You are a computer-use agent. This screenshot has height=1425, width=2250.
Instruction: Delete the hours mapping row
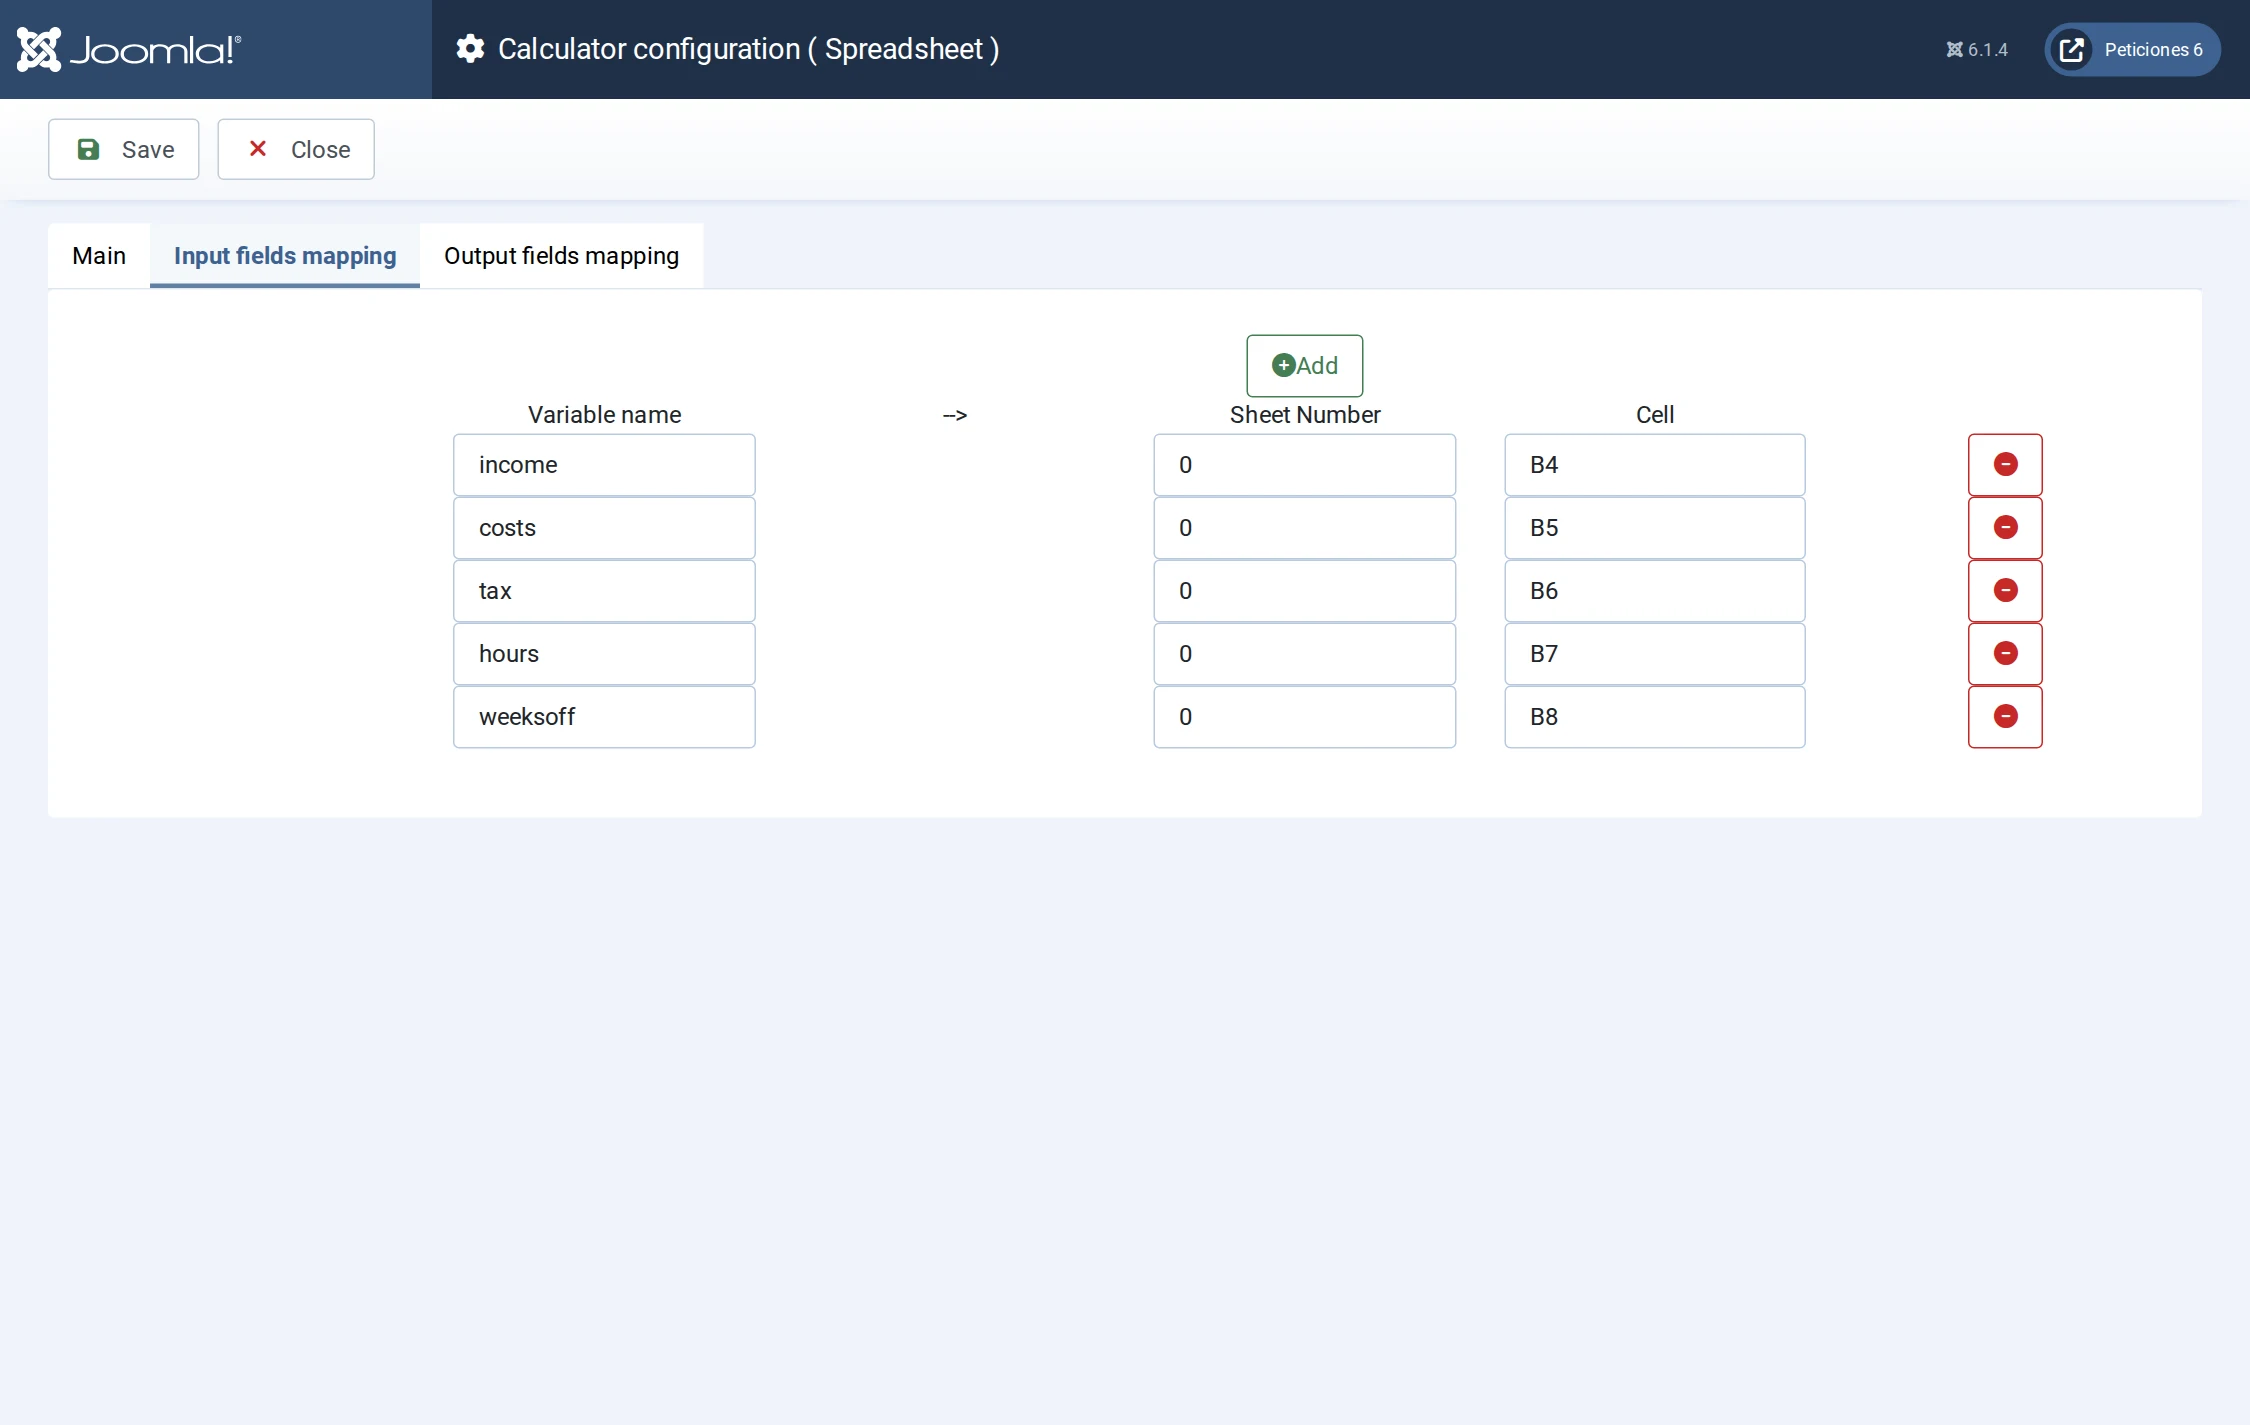tap(2005, 653)
